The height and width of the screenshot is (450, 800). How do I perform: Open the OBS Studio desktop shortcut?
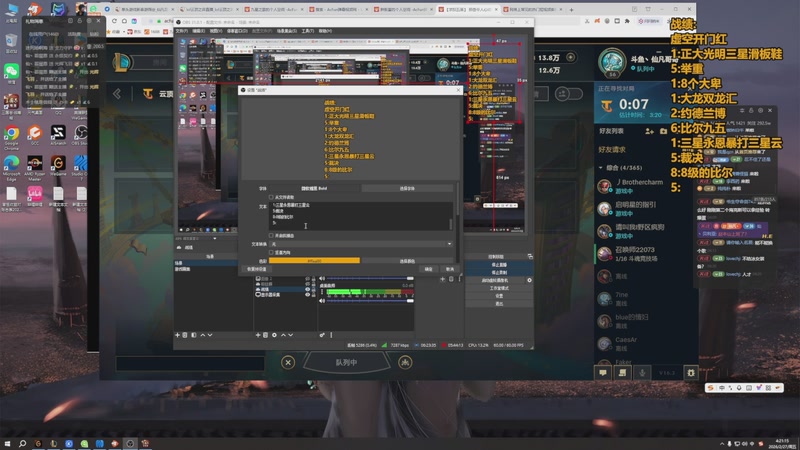[x=81, y=136]
